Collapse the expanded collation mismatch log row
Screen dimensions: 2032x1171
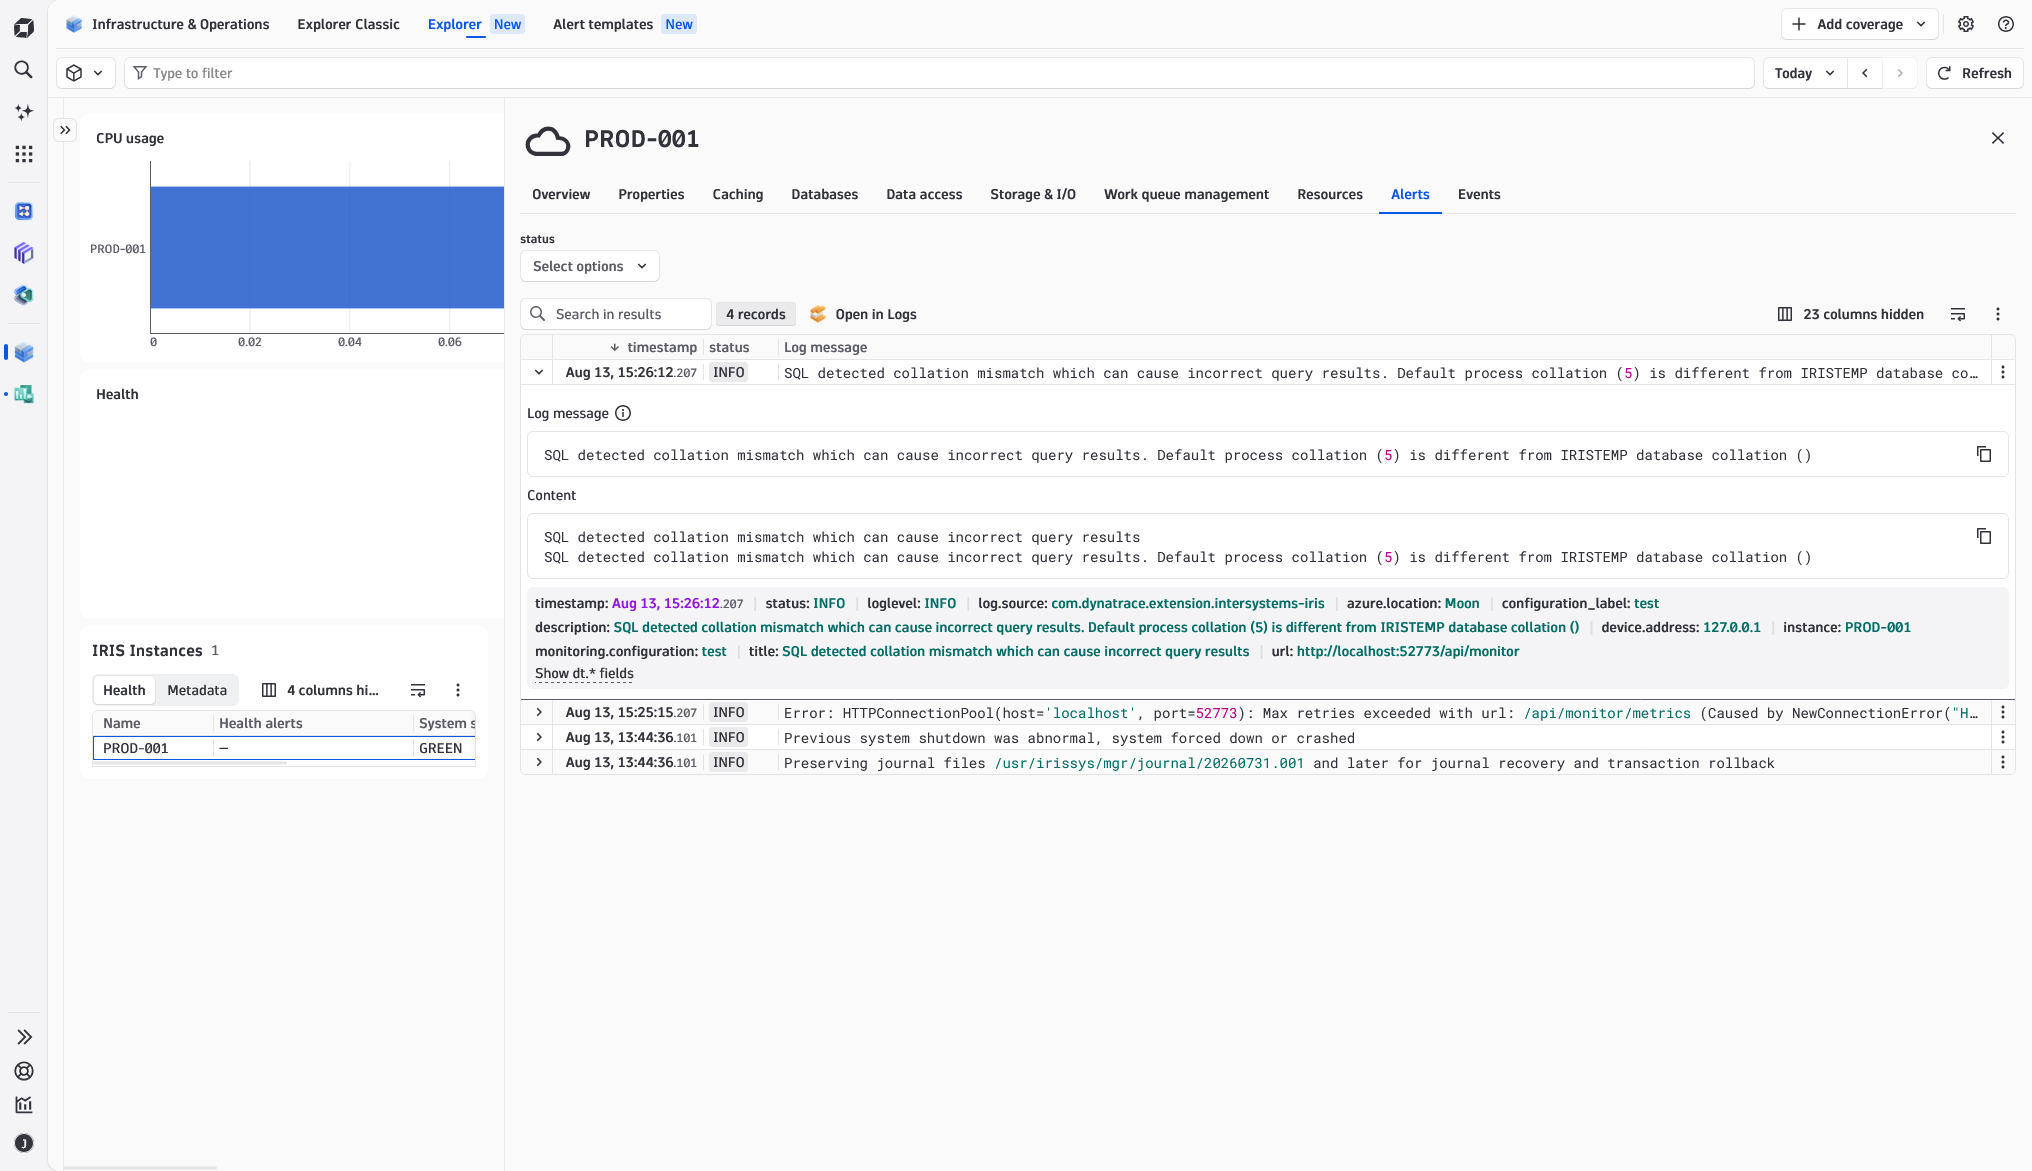pos(539,372)
